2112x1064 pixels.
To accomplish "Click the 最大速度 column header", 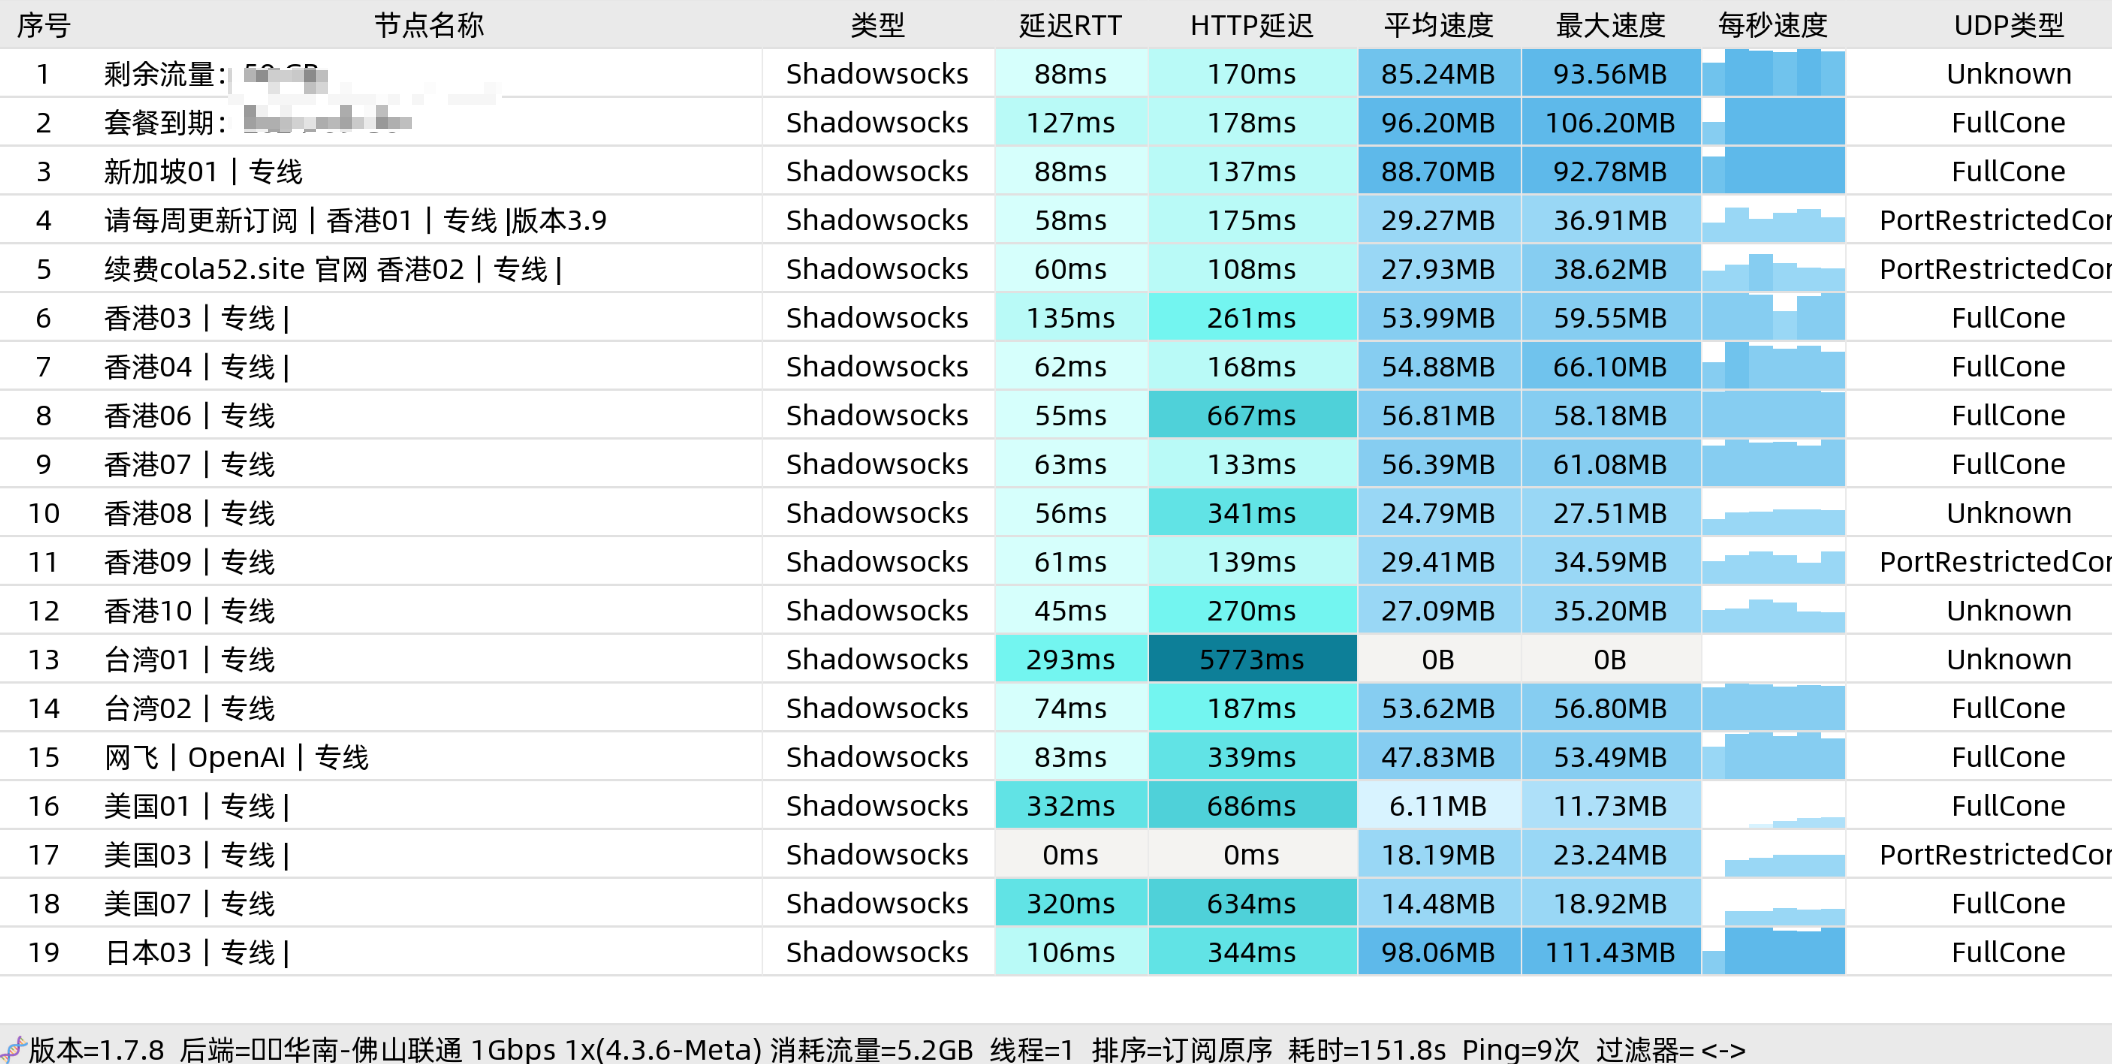I will [x=1610, y=25].
